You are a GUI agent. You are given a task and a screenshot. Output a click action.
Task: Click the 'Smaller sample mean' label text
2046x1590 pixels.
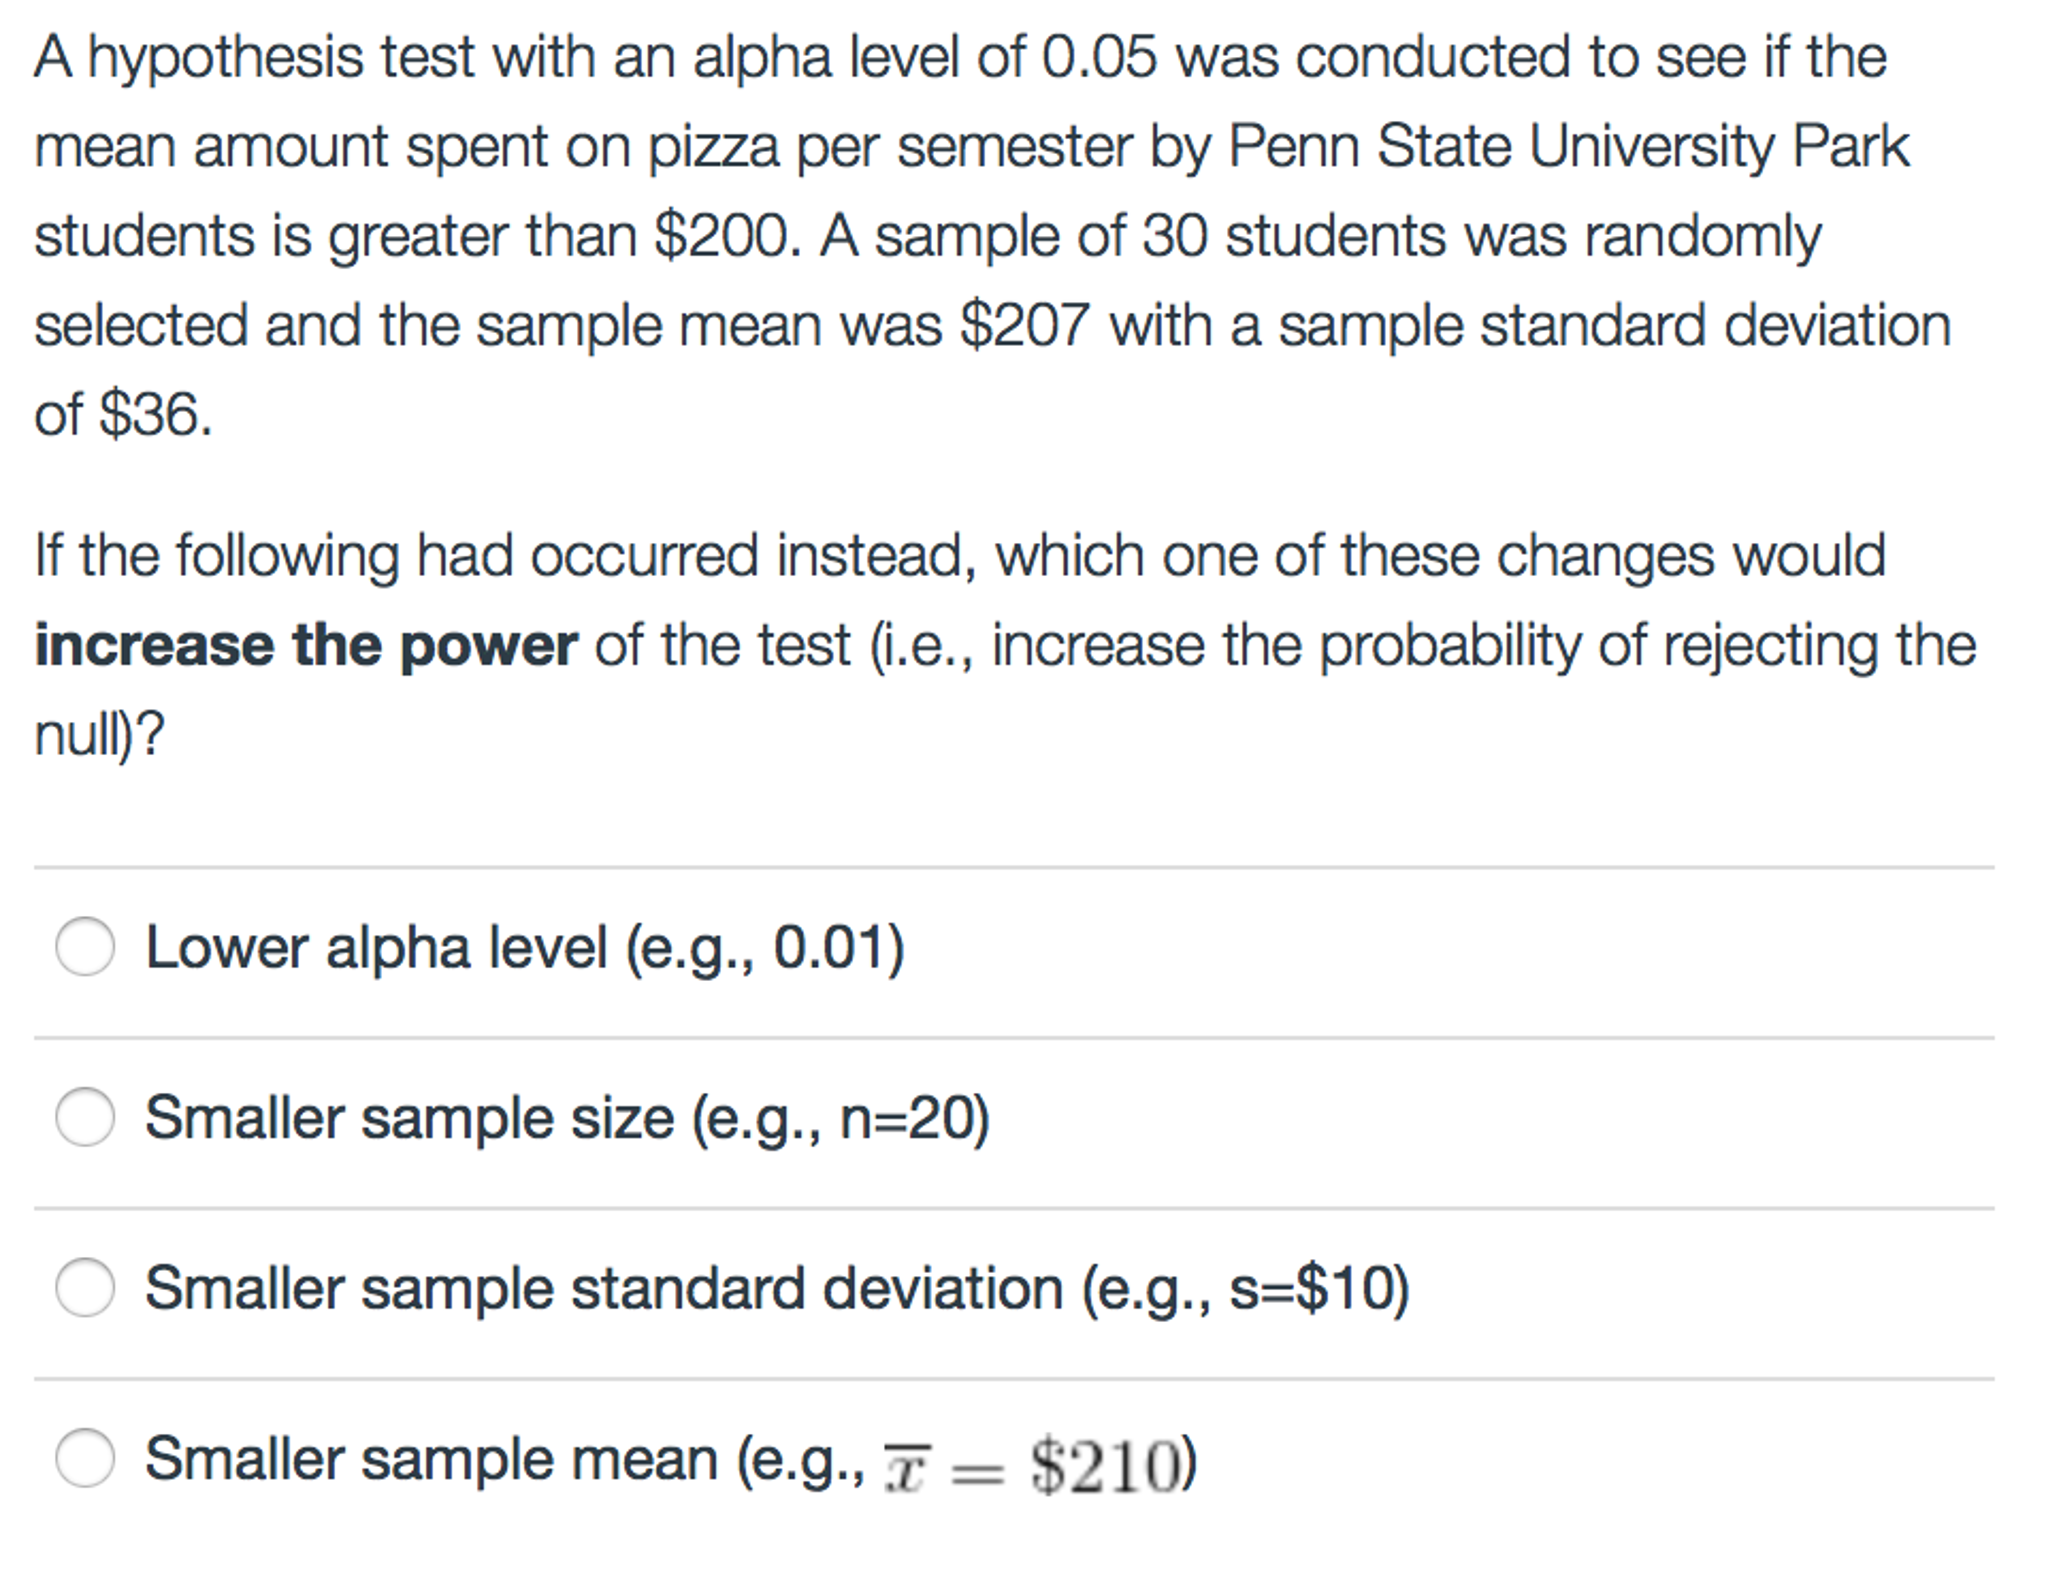[431, 1459]
